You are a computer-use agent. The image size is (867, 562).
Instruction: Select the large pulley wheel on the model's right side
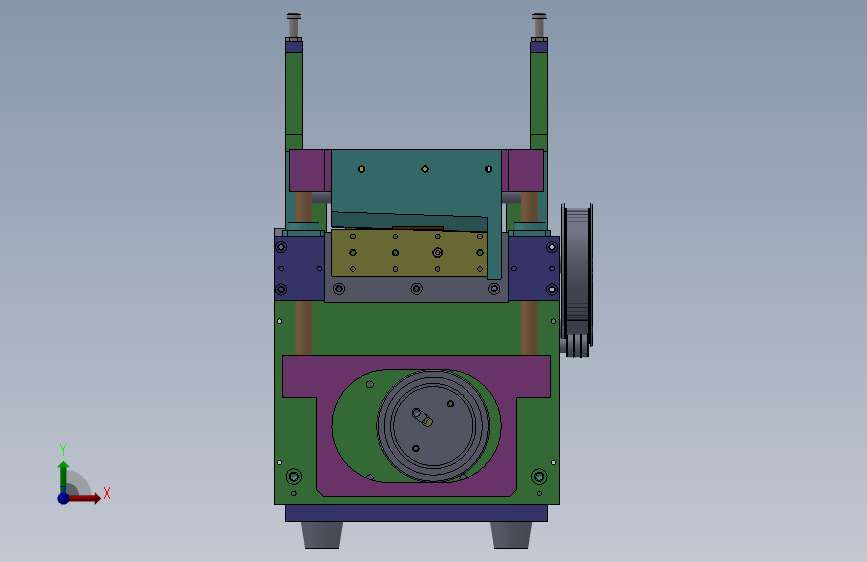point(577,271)
